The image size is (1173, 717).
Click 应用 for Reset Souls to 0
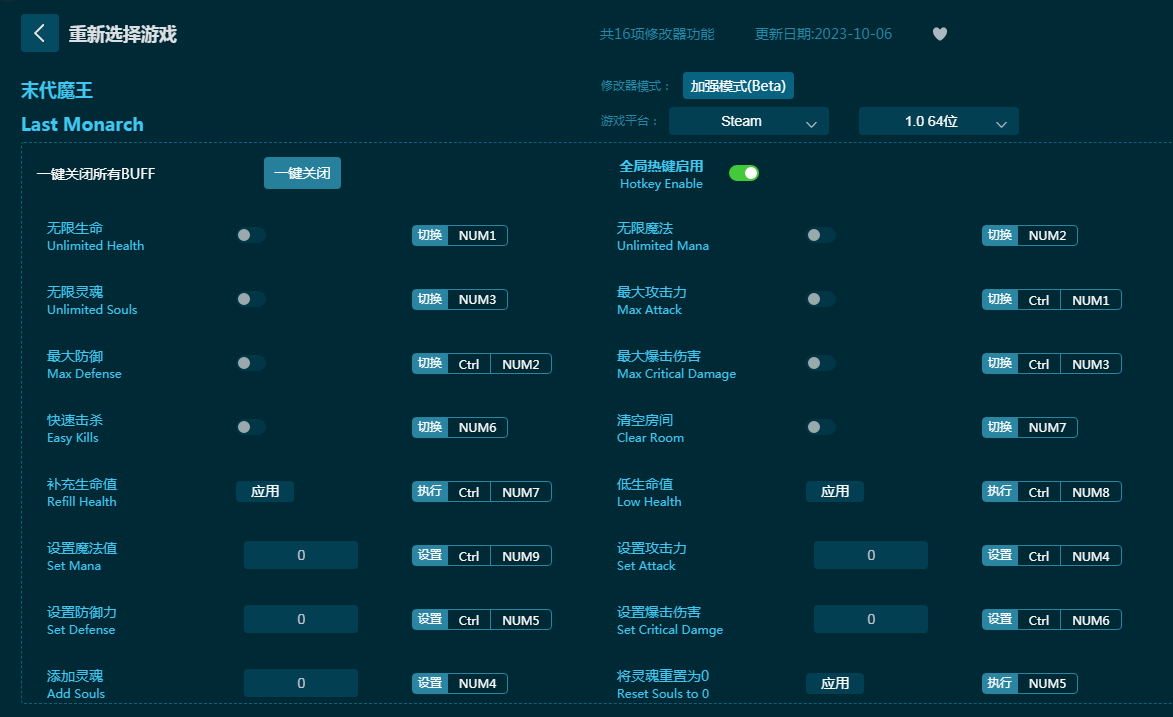coord(834,683)
